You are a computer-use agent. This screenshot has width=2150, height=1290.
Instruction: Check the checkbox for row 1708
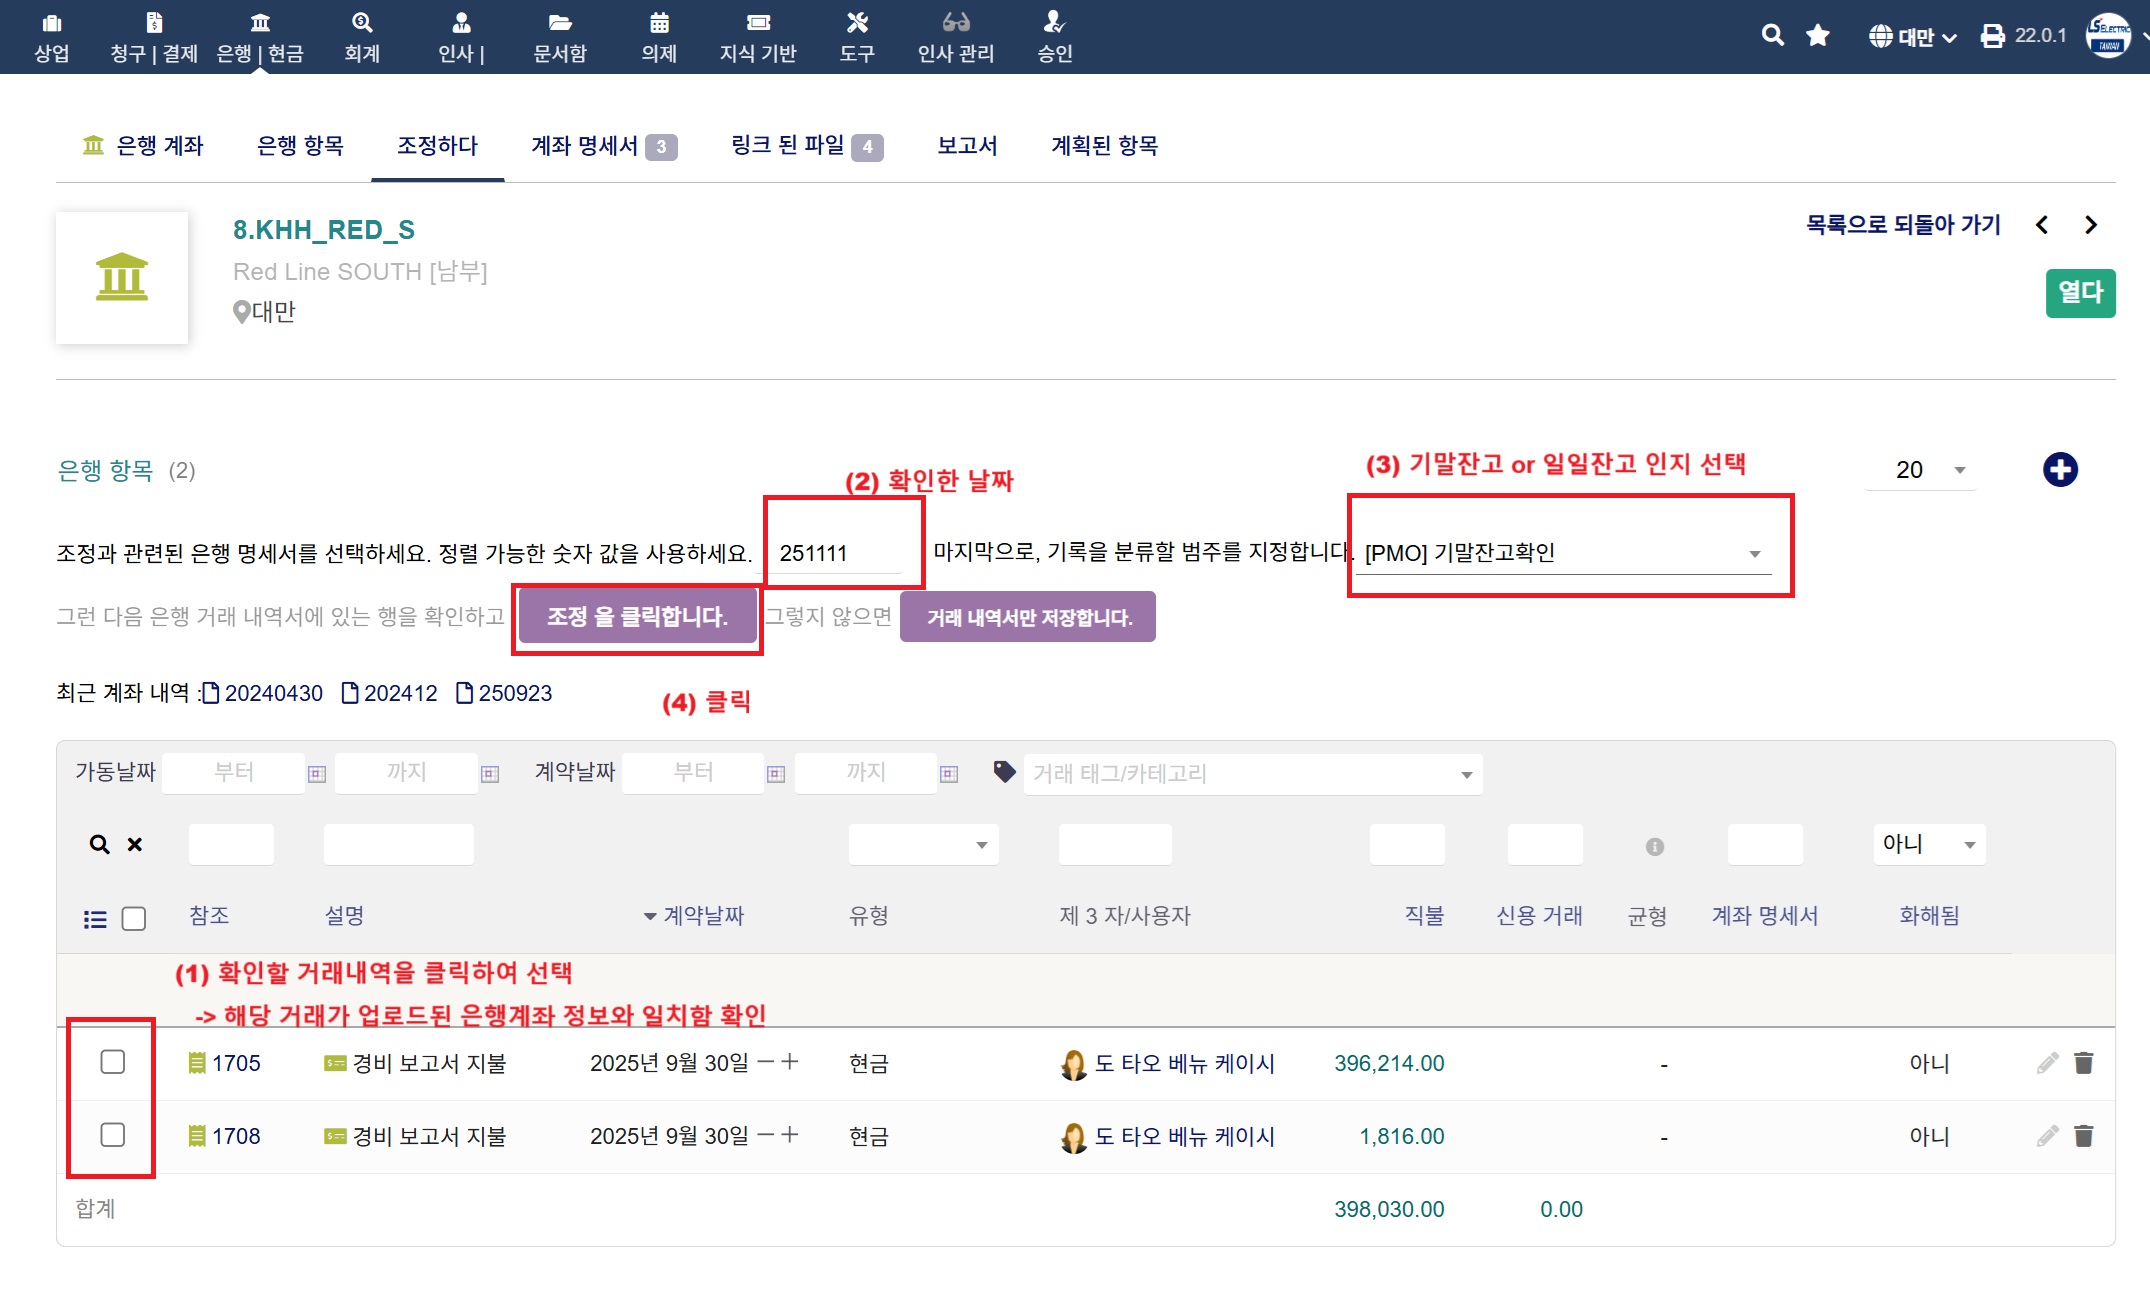[x=113, y=1135]
